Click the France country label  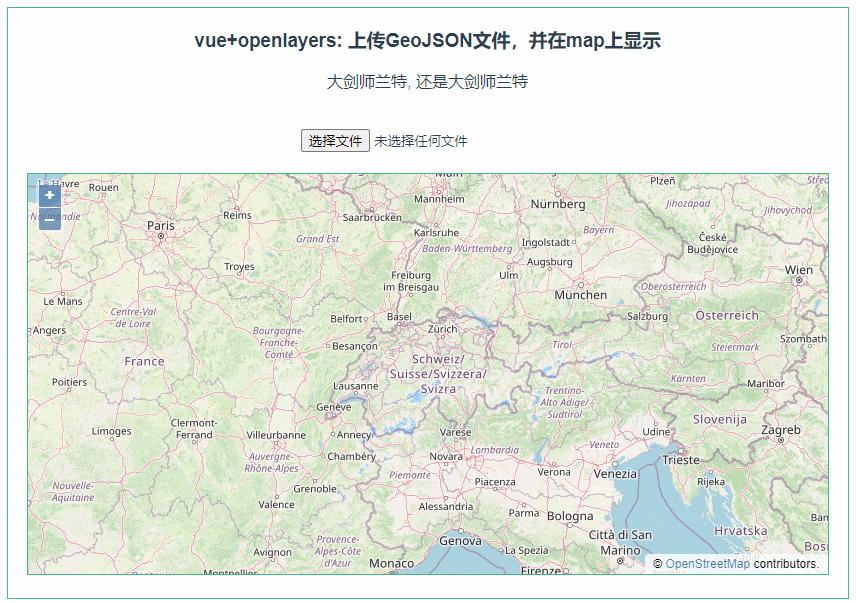pyautogui.click(x=144, y=361)
